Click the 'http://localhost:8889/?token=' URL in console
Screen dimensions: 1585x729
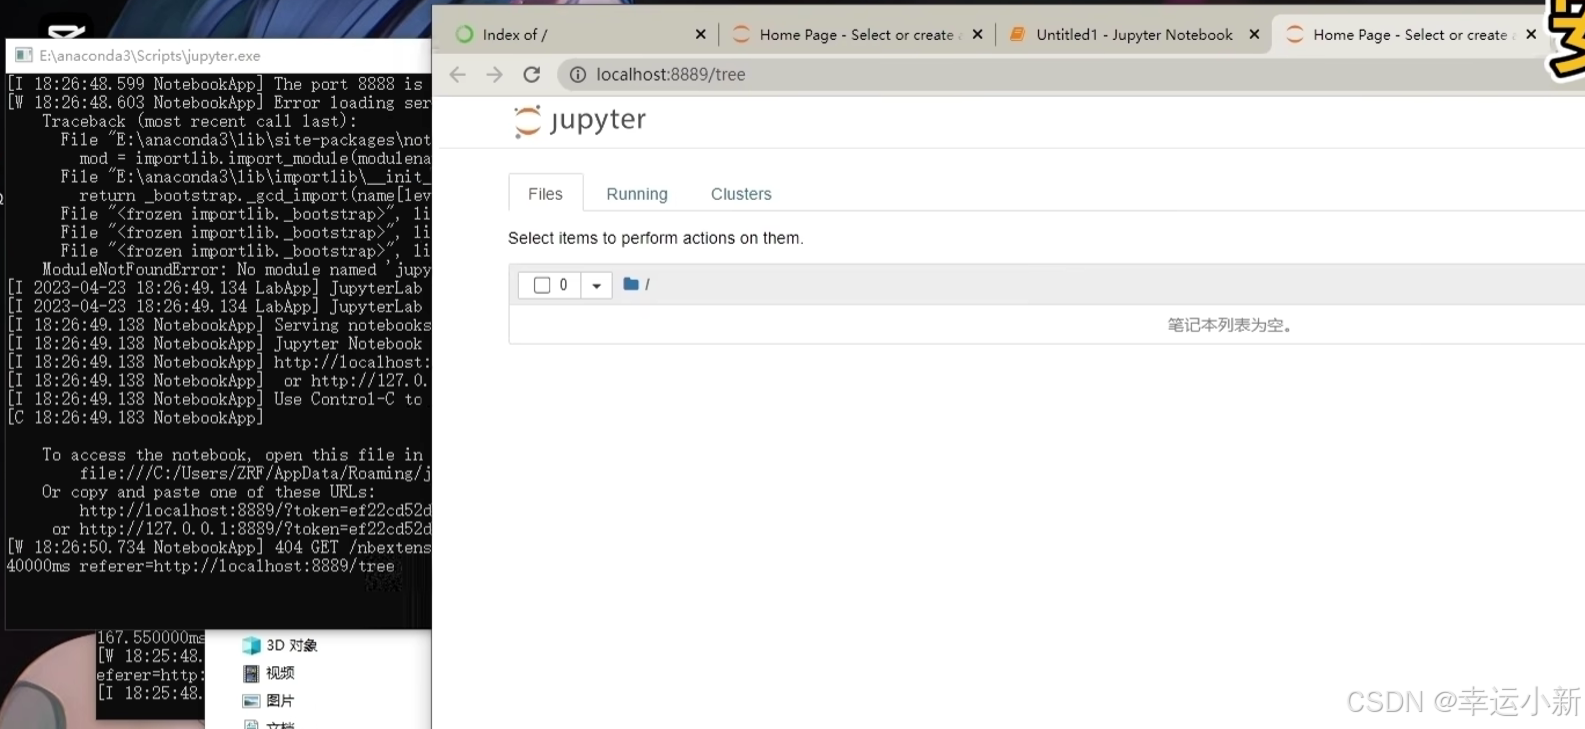point(255,511)
